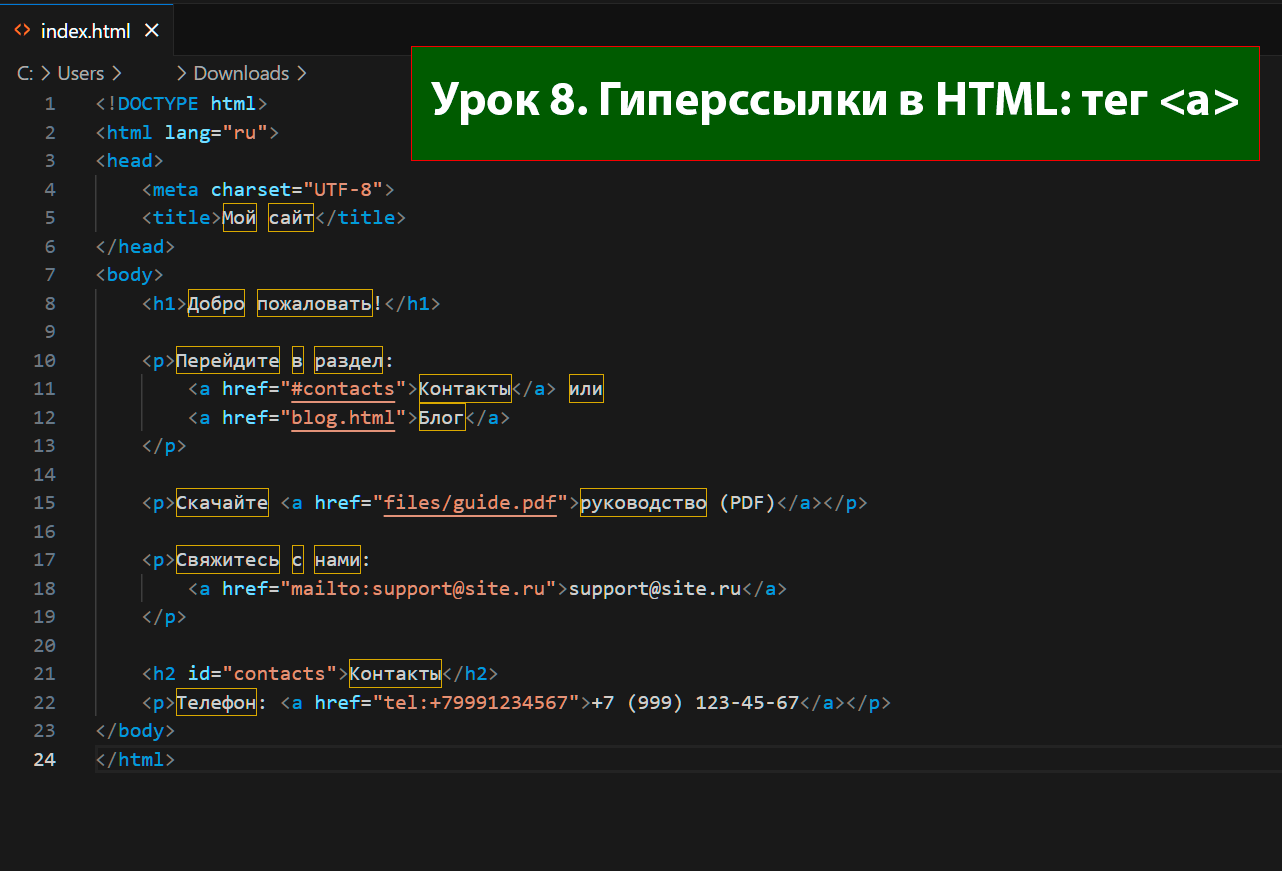Image resolution: width=1282 pixels, height=871 pixels.
Task: Click line number 24 in the gutter
Action: (44, 760)
